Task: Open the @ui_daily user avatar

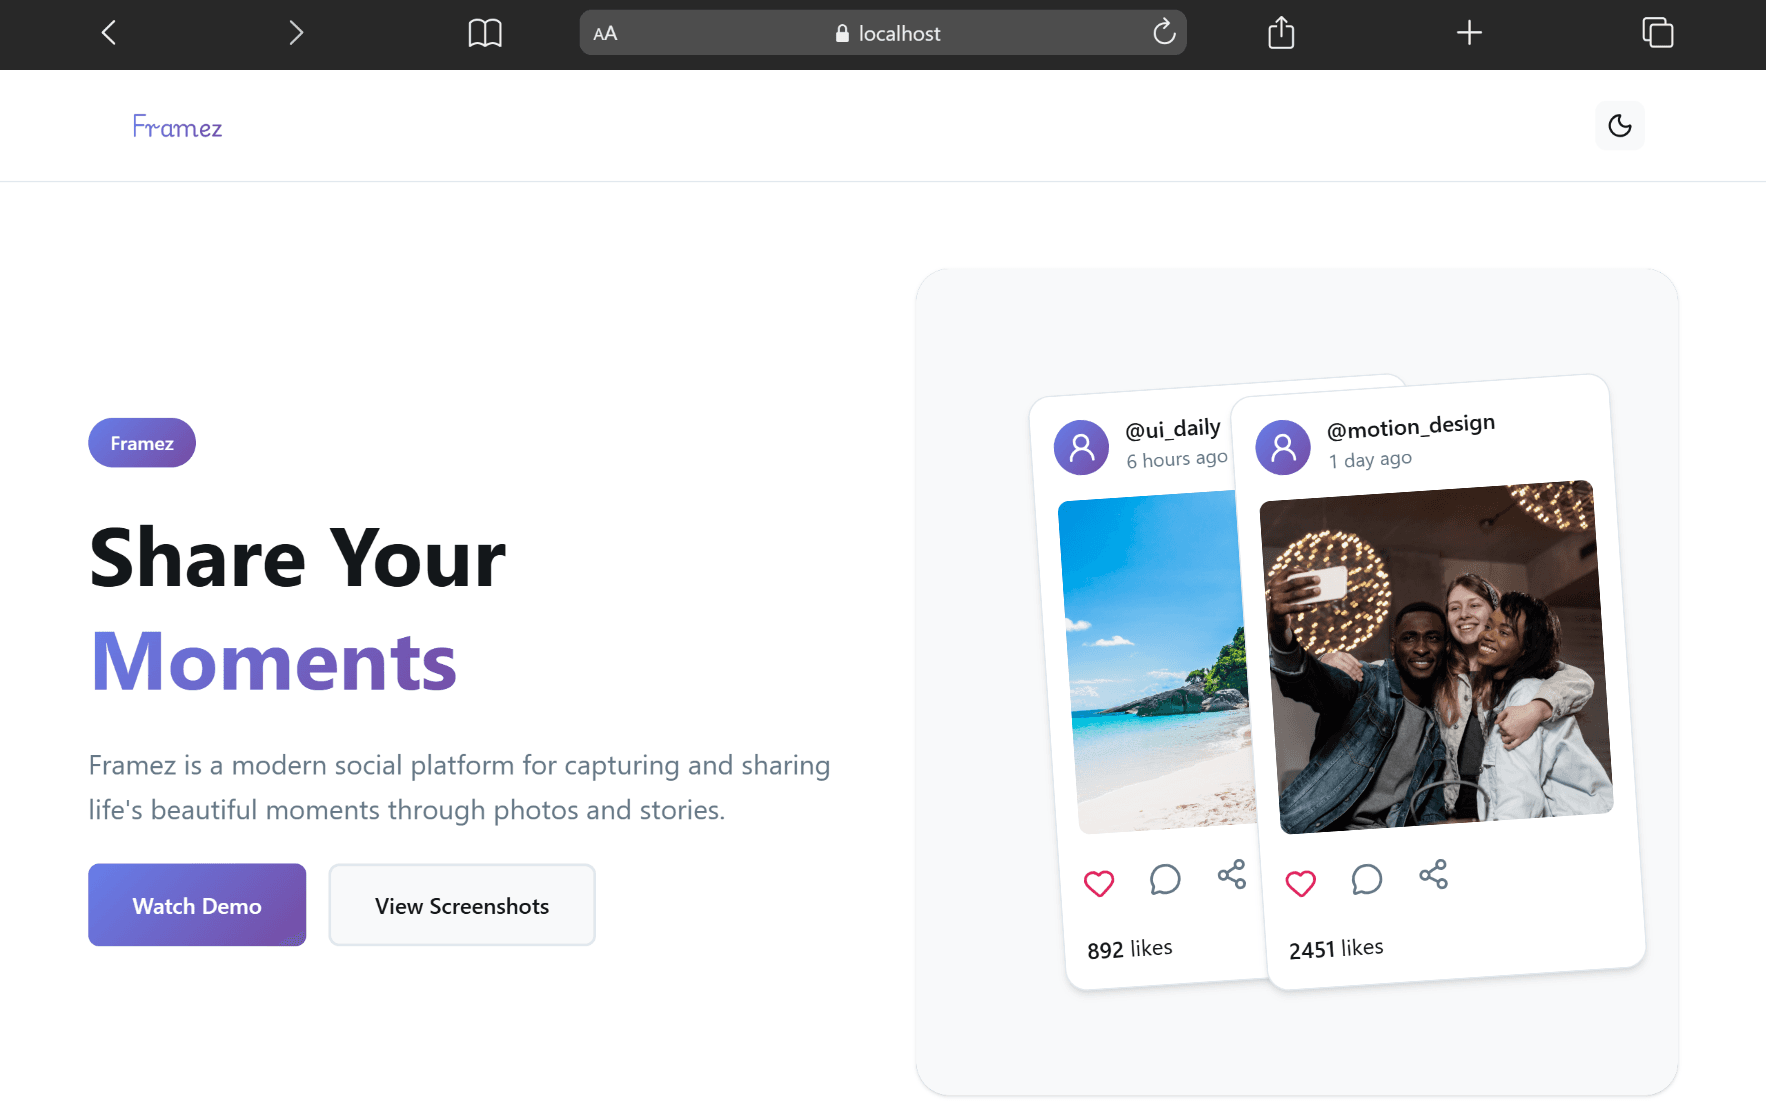Action: click(x=1082, y=447)
